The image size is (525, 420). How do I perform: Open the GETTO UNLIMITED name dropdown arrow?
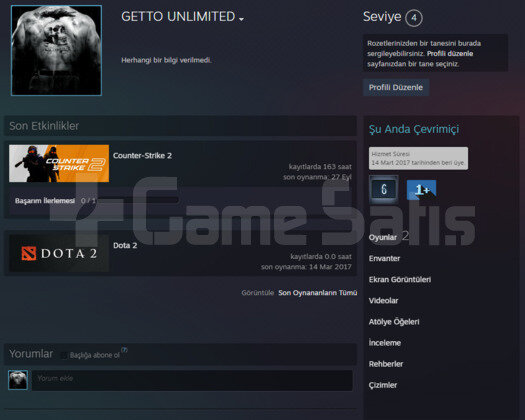tap(241, 19)
